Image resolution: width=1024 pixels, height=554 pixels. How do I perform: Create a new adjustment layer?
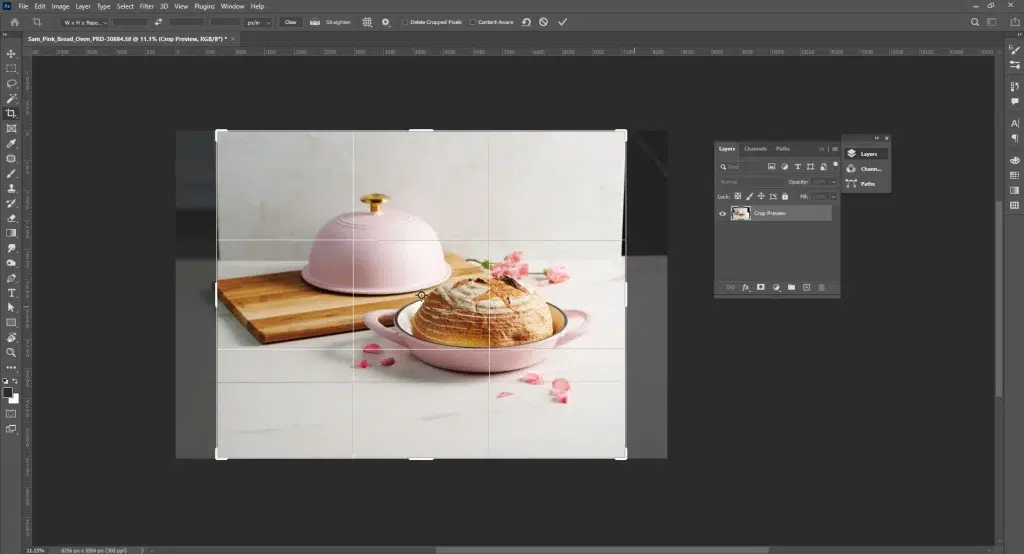[x=776, y=287]
